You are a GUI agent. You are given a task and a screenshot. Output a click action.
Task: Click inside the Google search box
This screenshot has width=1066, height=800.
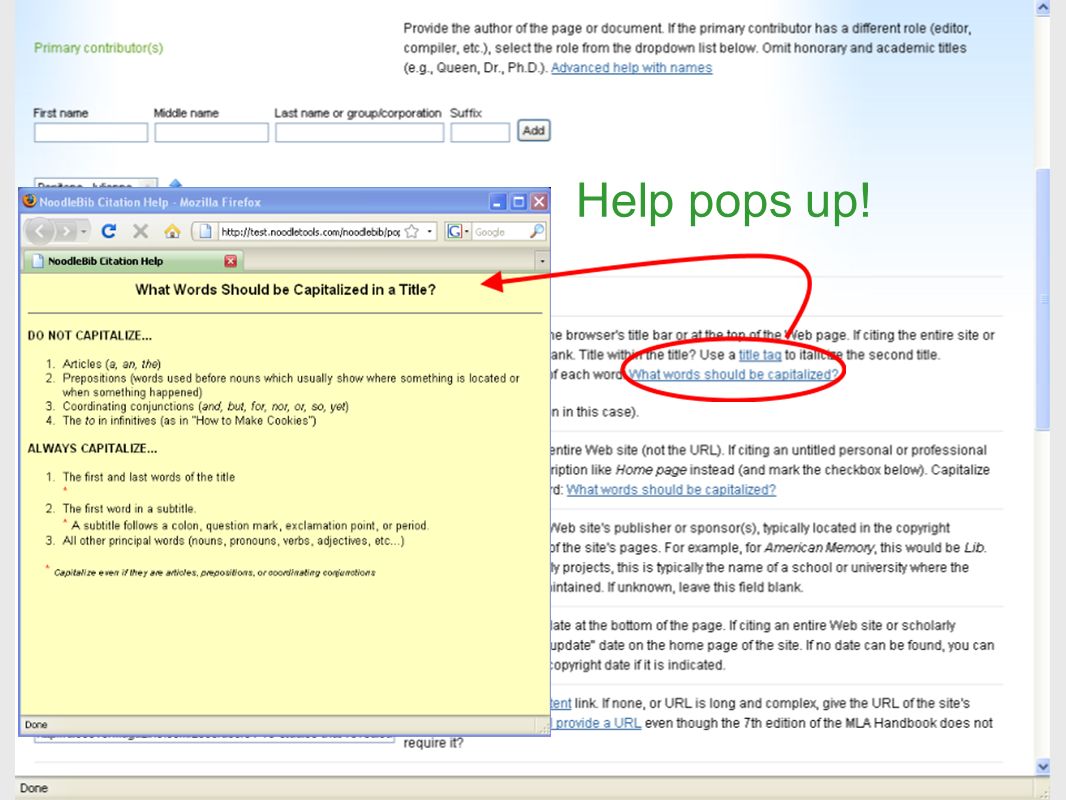coord(500,232)
